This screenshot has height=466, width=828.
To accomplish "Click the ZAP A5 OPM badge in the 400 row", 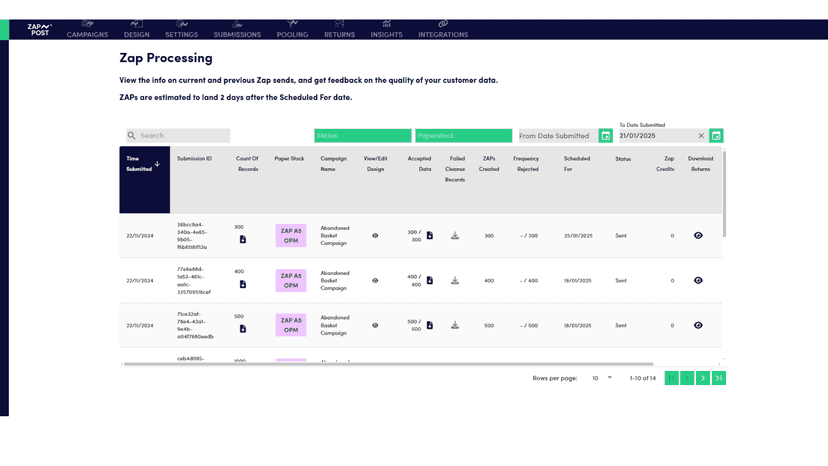I will click(290, 281).
